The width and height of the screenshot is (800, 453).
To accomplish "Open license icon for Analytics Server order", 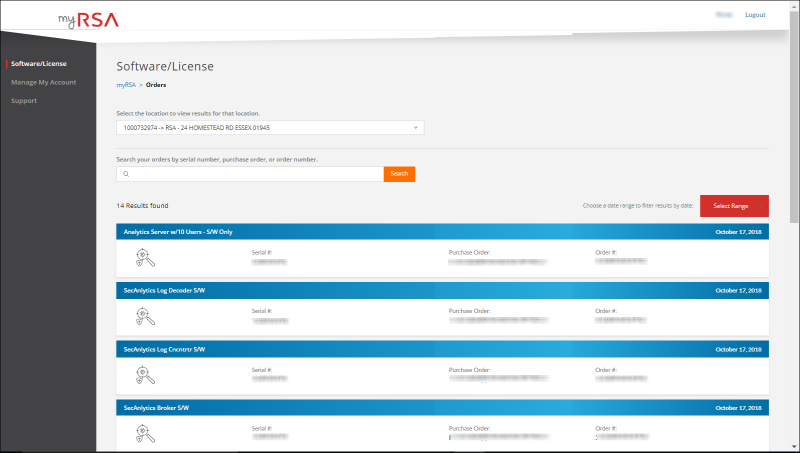I will [x=145, y=258].
